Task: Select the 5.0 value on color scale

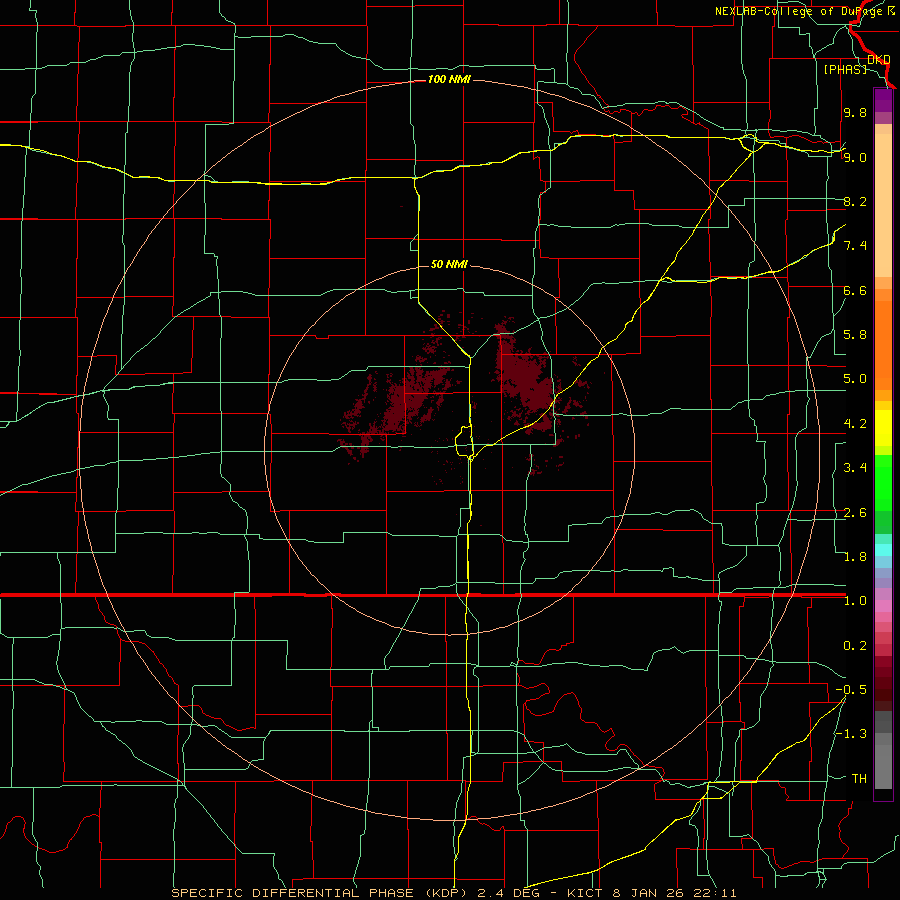Action: pos(855,379)
